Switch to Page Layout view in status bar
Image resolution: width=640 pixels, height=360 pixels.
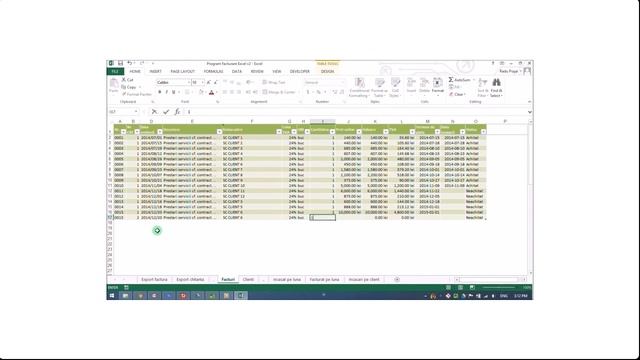point(460,288)
